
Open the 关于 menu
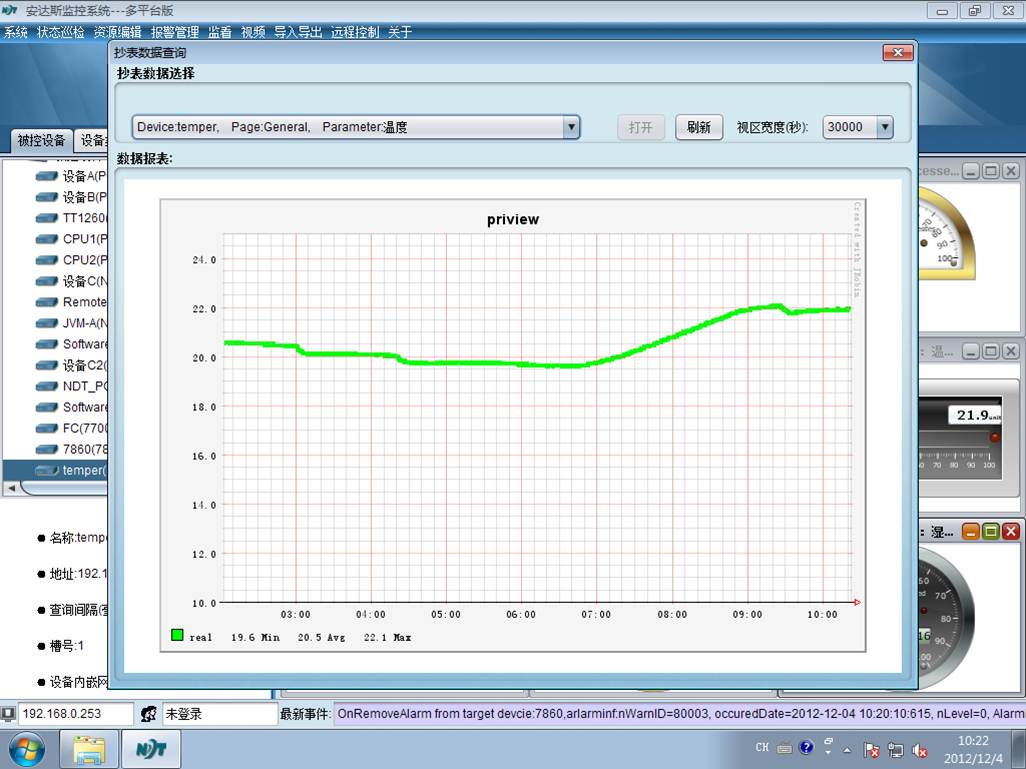(x=400, y=32)
